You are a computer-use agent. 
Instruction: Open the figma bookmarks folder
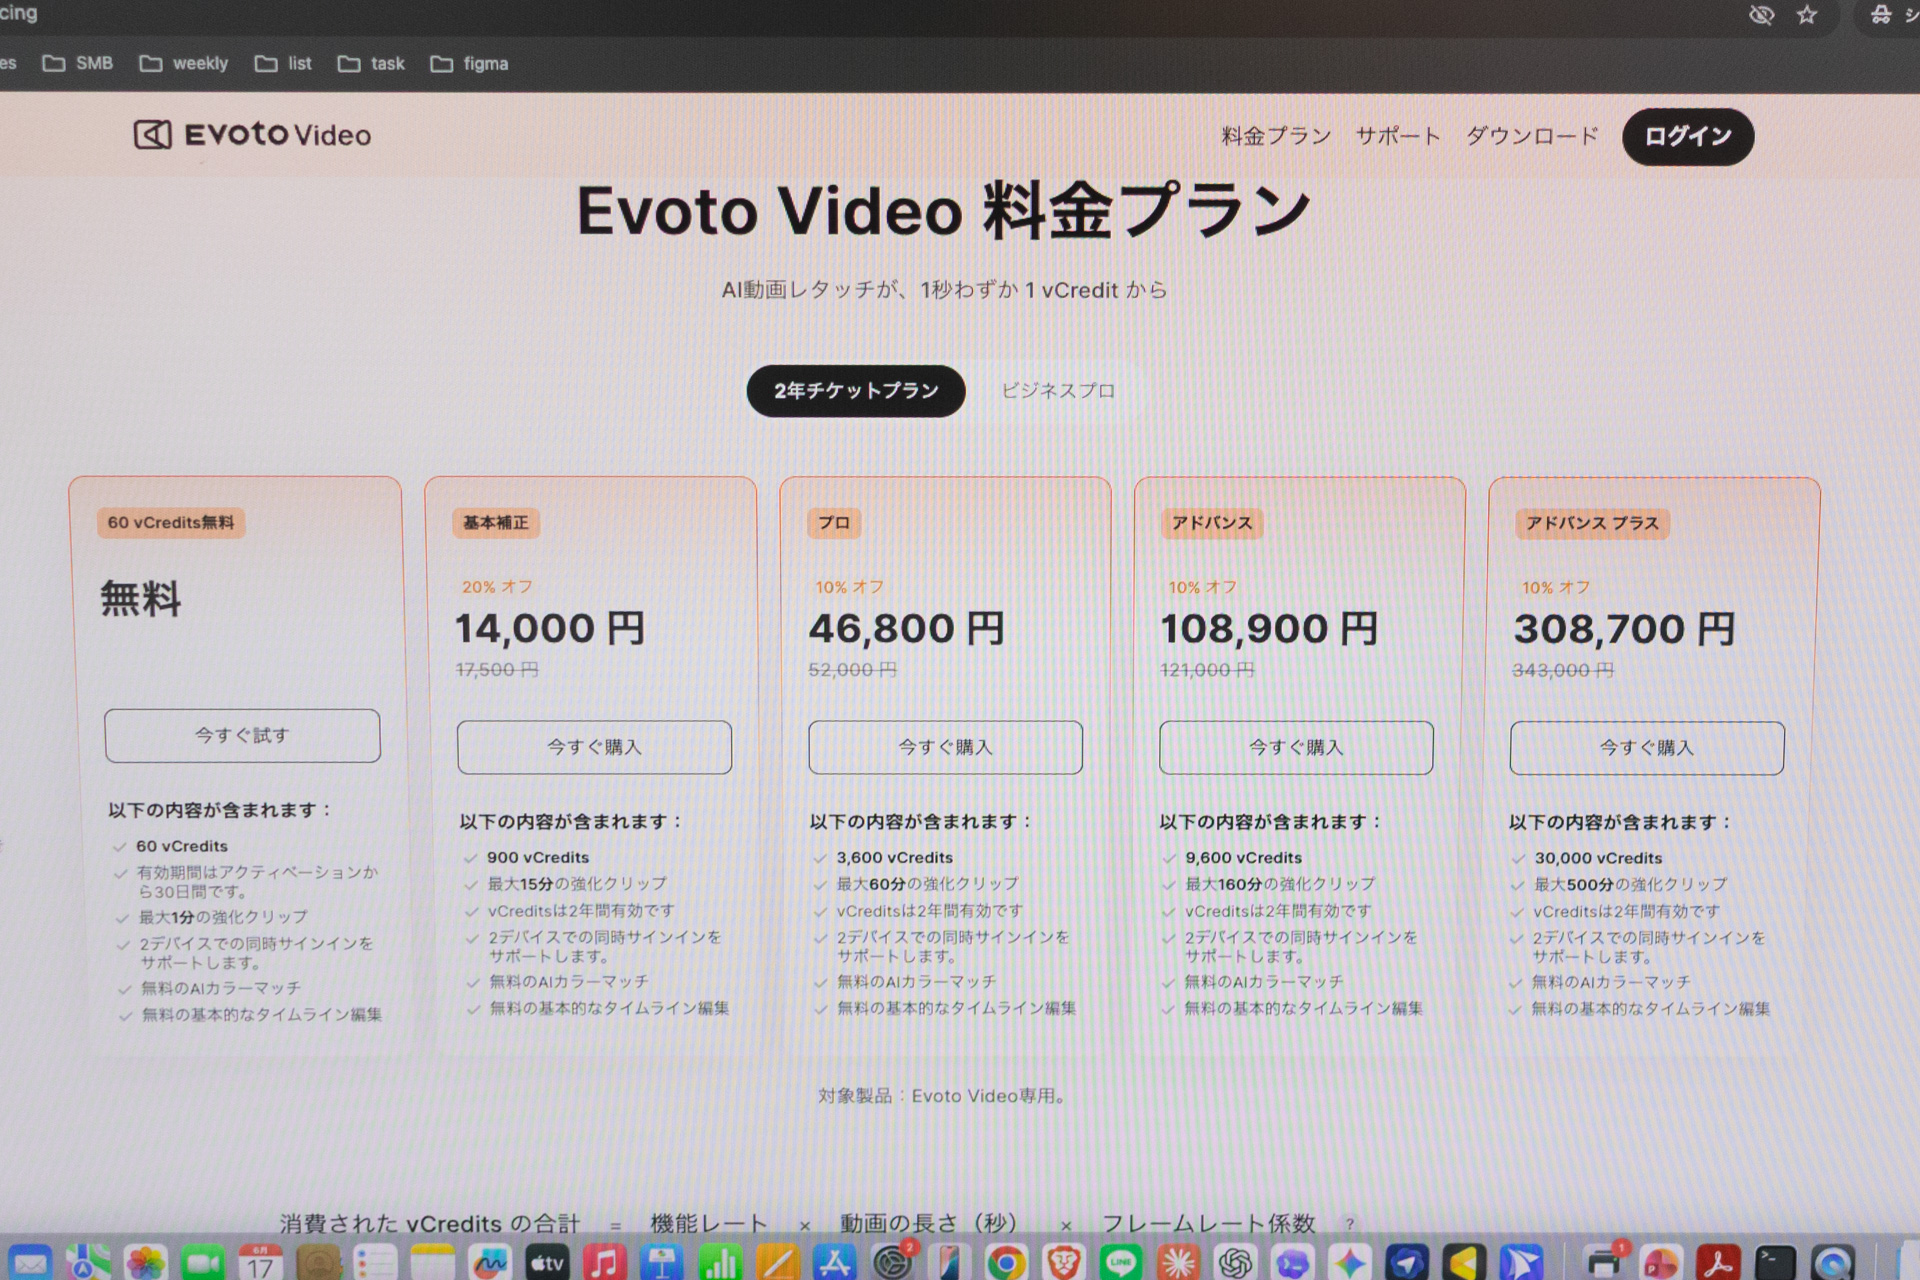(470, 63)
